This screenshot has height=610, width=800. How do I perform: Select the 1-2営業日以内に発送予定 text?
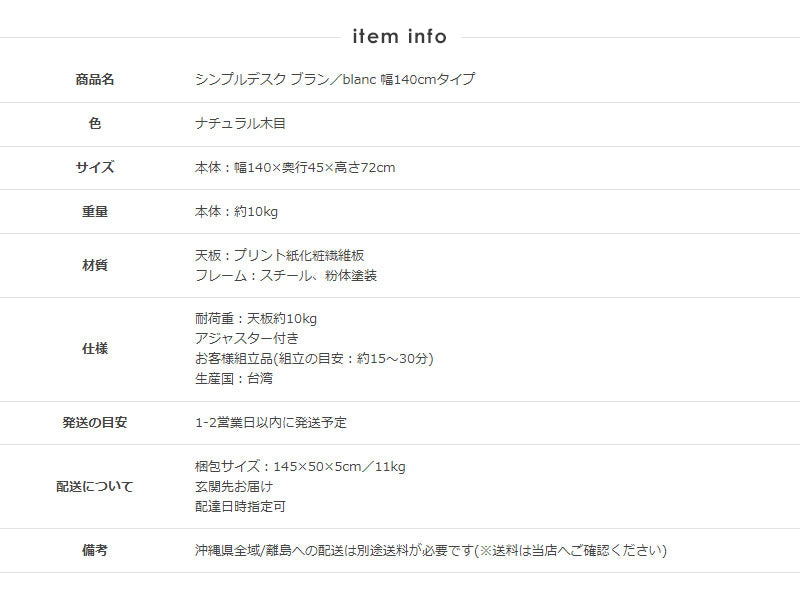coord(271,422)
